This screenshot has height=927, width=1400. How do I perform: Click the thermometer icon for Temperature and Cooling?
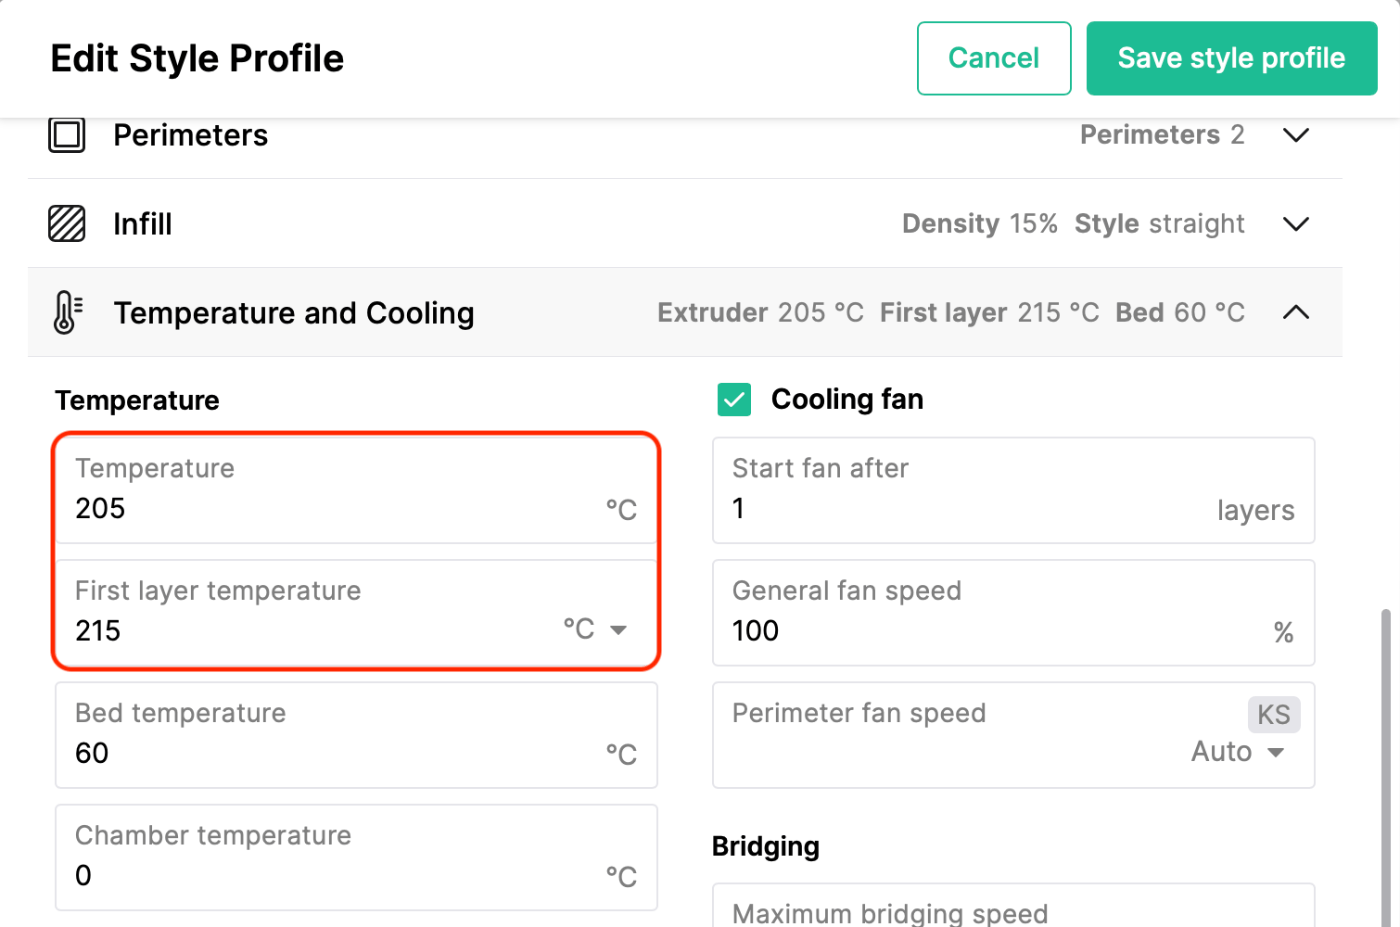tap(67, 312)
